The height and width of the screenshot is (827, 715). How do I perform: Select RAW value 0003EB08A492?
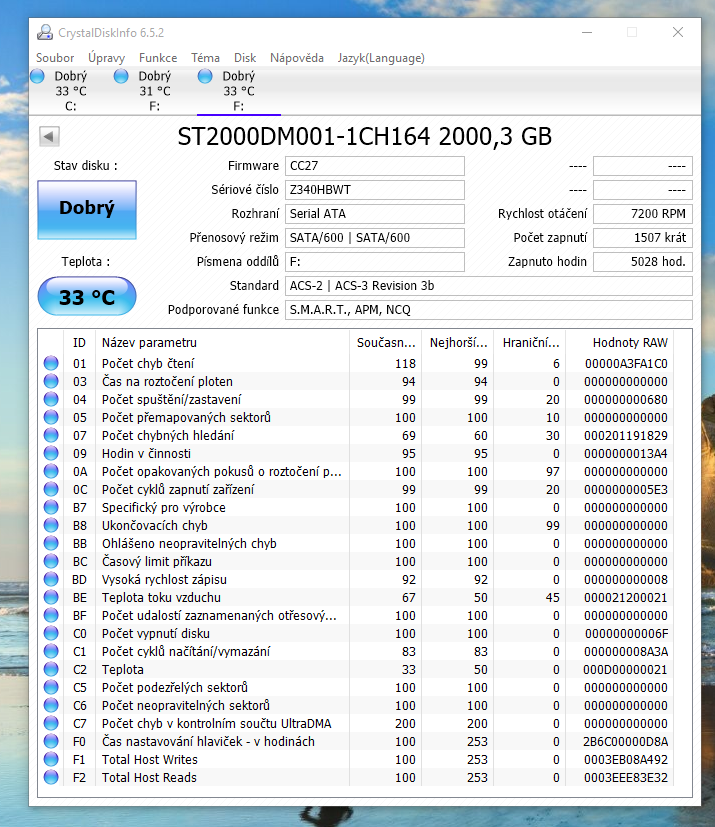click(x=626, y=759)
